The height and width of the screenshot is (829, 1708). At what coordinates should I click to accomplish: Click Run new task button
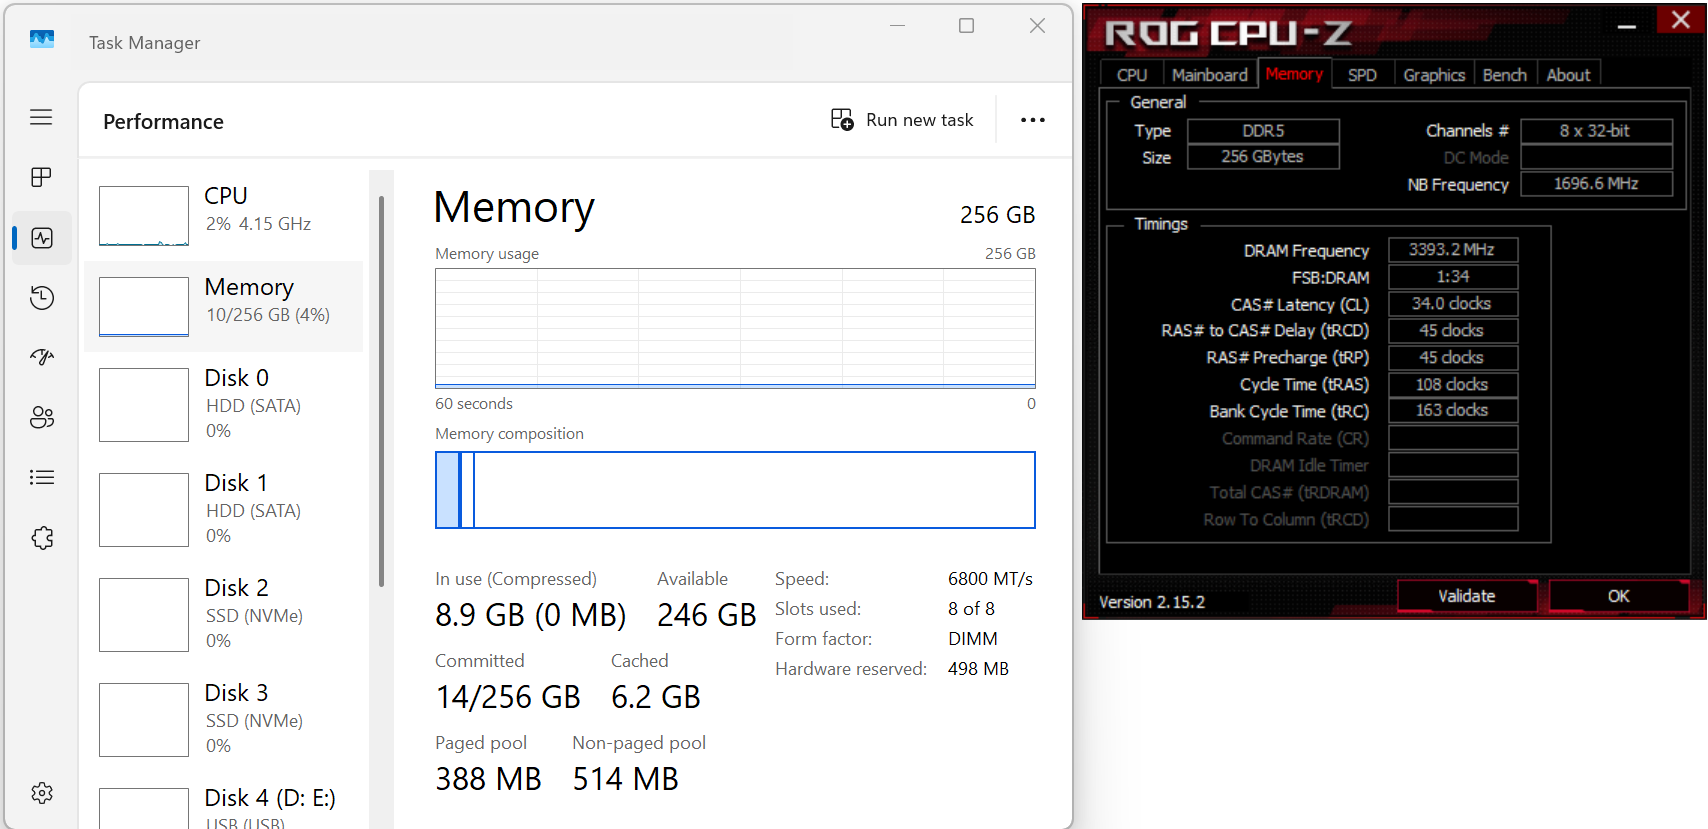[902, 120]
